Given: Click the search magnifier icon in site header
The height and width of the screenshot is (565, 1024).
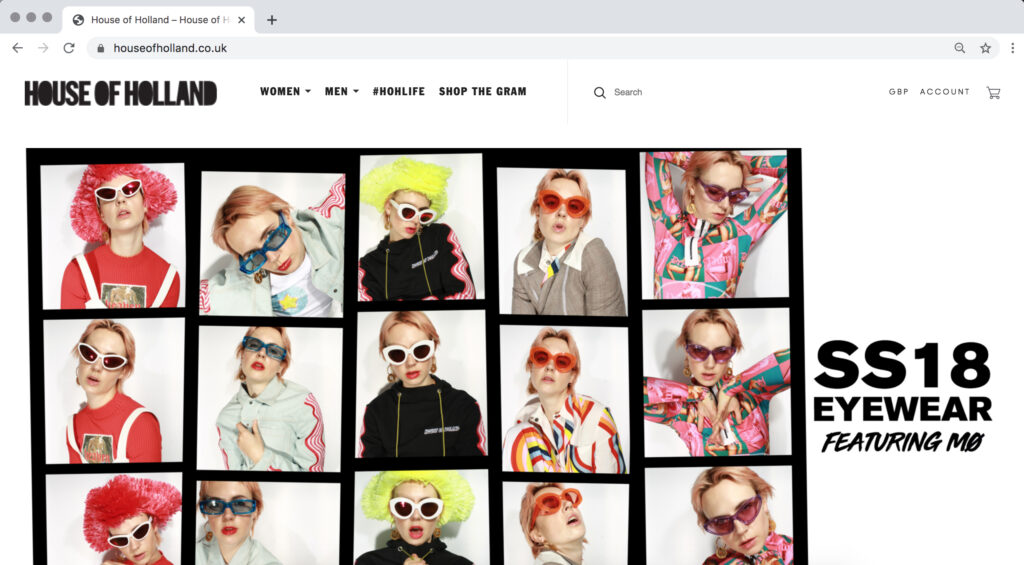Looking at the screenshot, I should (600, 92).
